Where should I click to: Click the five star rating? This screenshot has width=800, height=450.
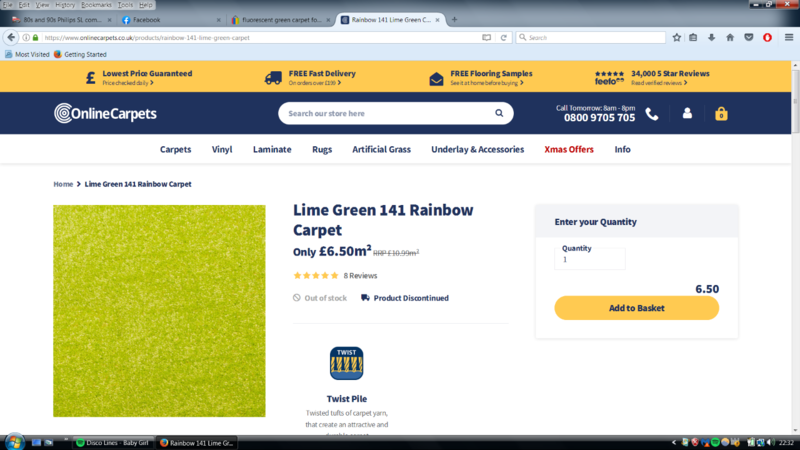click(x=315, y=276)
